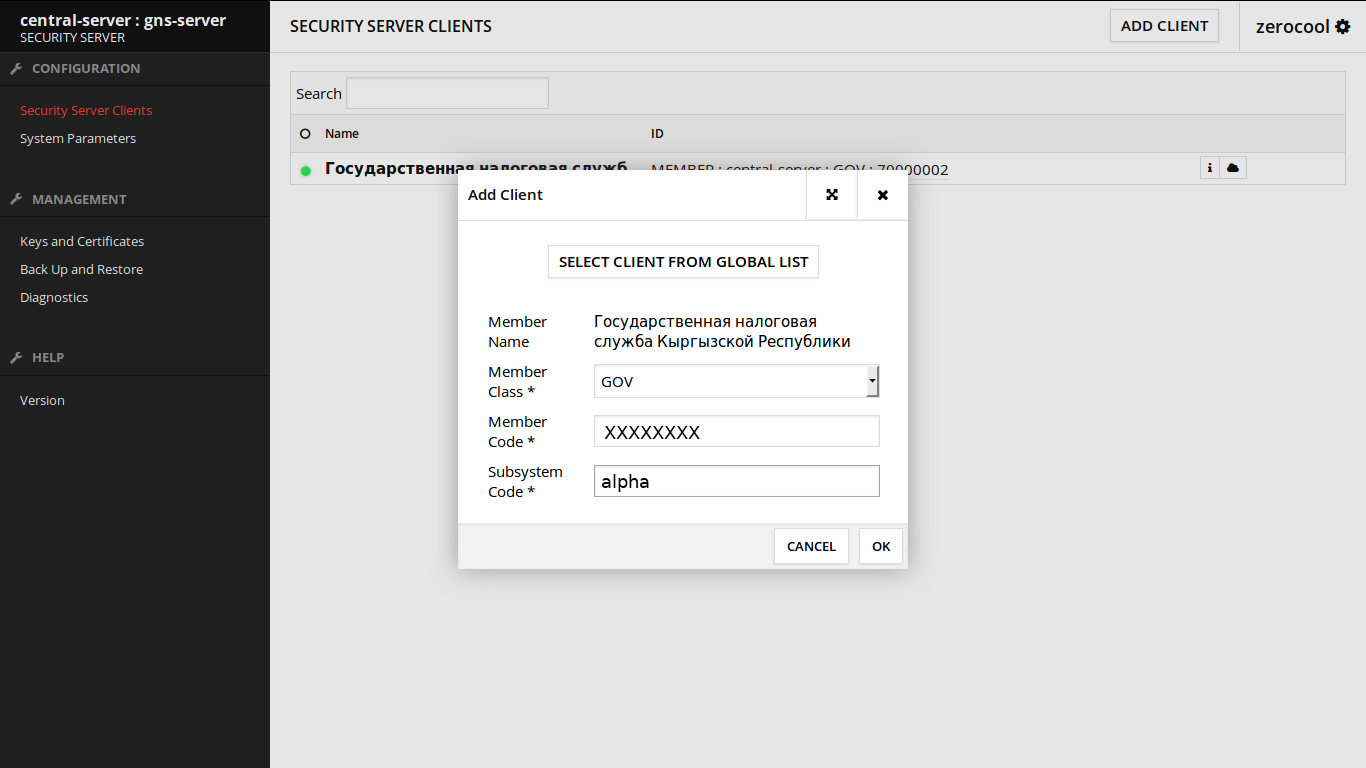Open client details via info icon
This screenshot has height=768, width=1366.
click(x=1210, y=168)
